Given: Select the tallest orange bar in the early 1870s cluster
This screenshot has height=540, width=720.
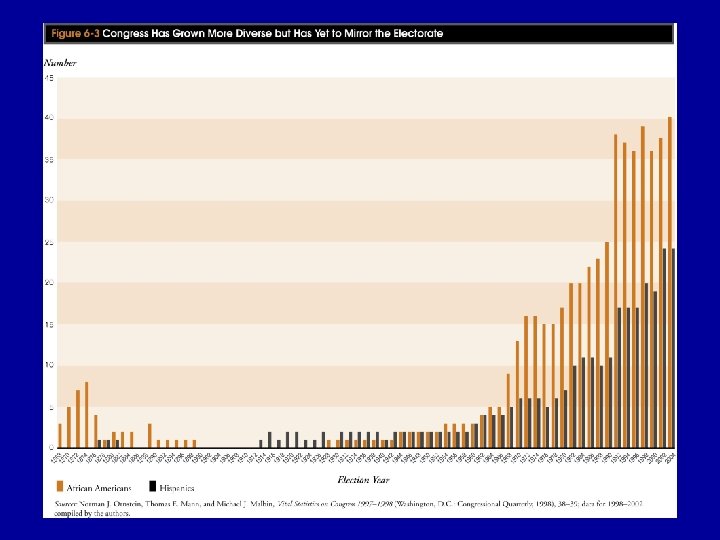Looking at the screenshot, I should click(x=86, y=415).
